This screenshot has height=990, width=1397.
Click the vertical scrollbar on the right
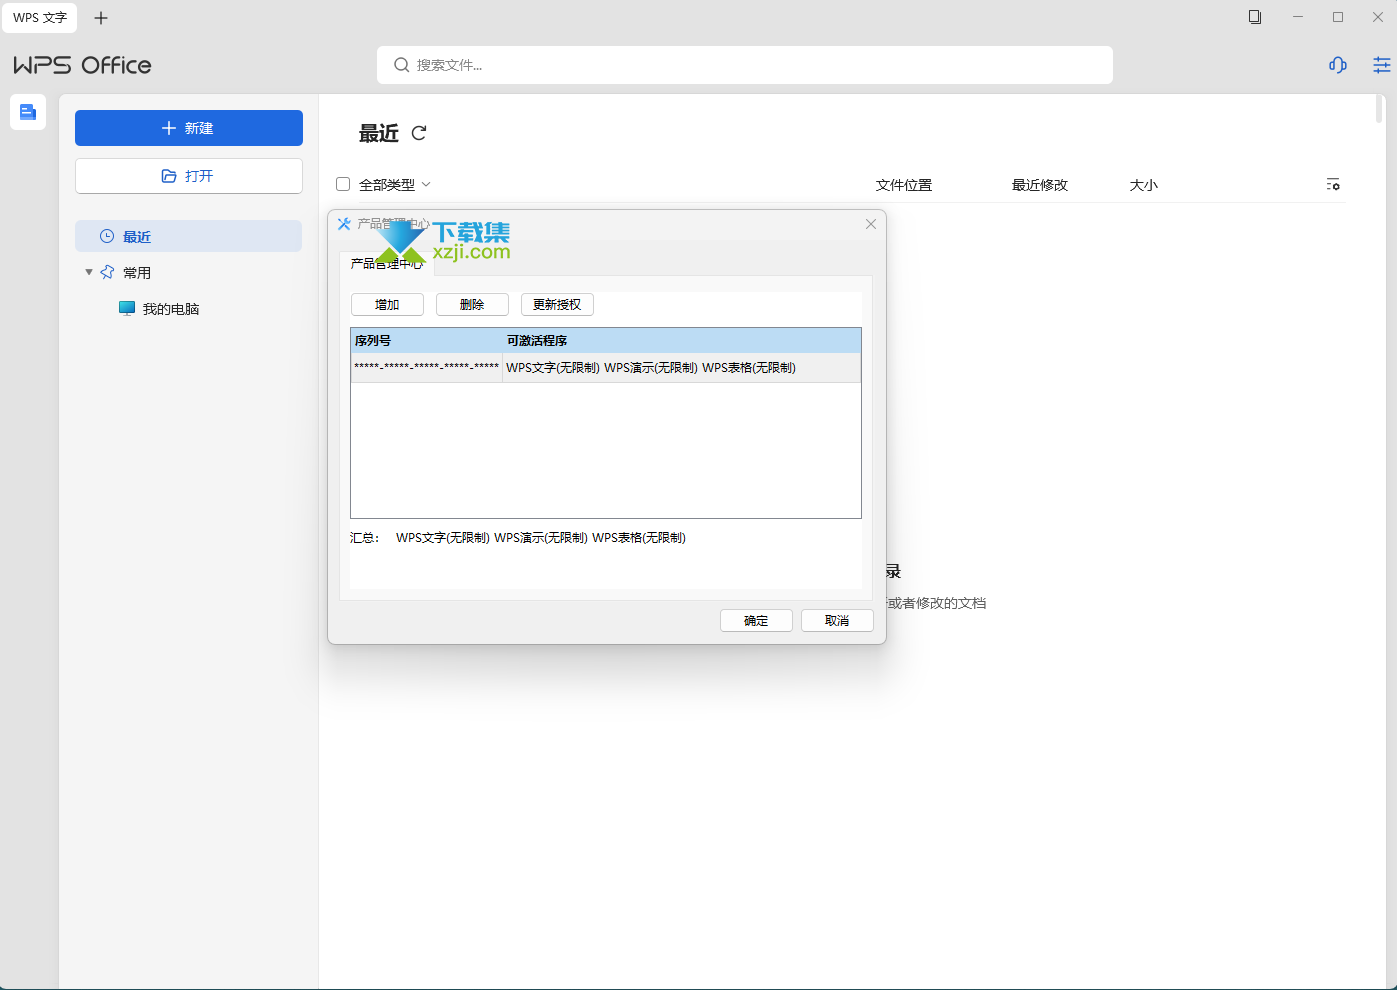[1380, 108]
